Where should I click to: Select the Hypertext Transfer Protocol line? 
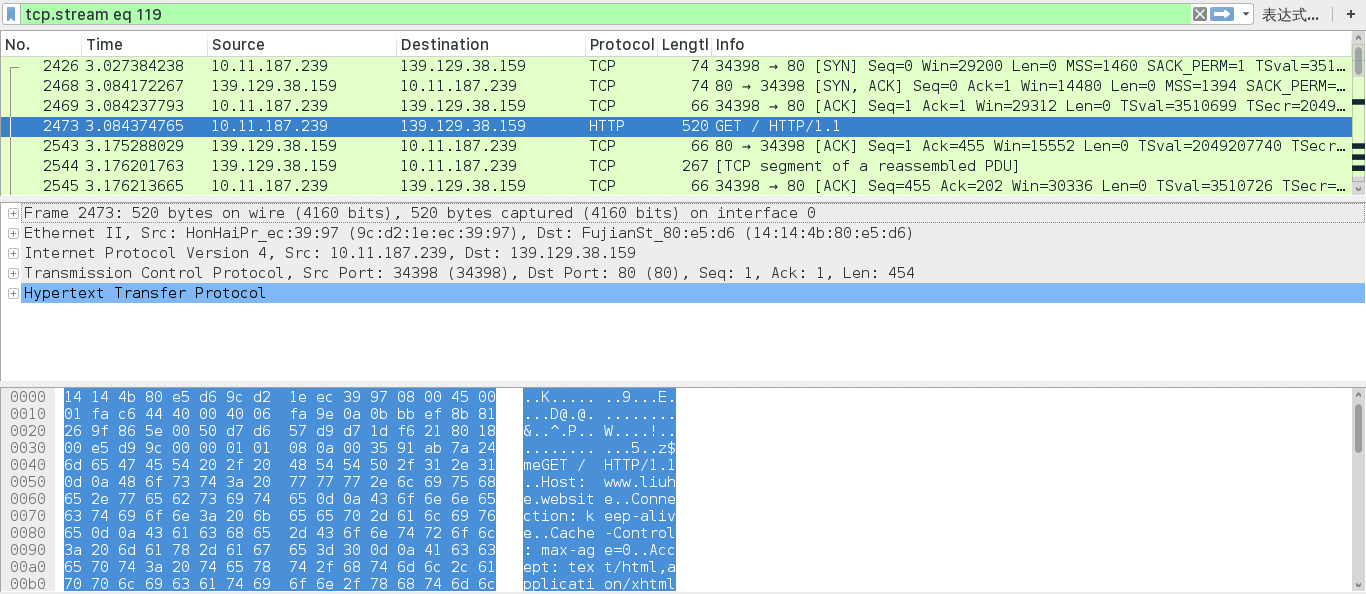692,293
